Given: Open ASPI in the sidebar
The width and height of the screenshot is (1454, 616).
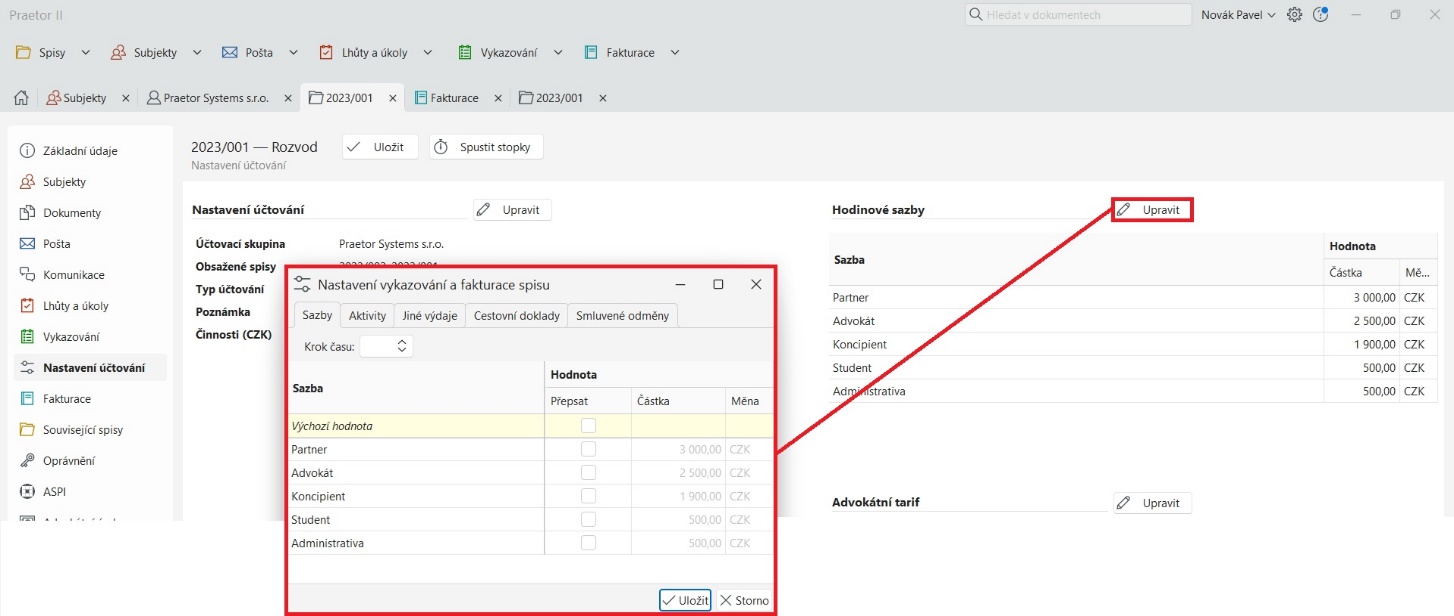Looking at the screenshot, I should (x=54, y=492).
